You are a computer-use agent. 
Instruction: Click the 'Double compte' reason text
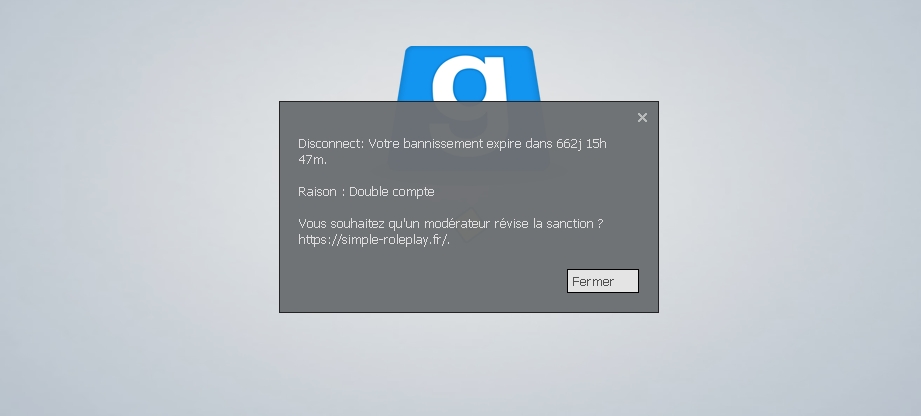(x=392, y=192)
